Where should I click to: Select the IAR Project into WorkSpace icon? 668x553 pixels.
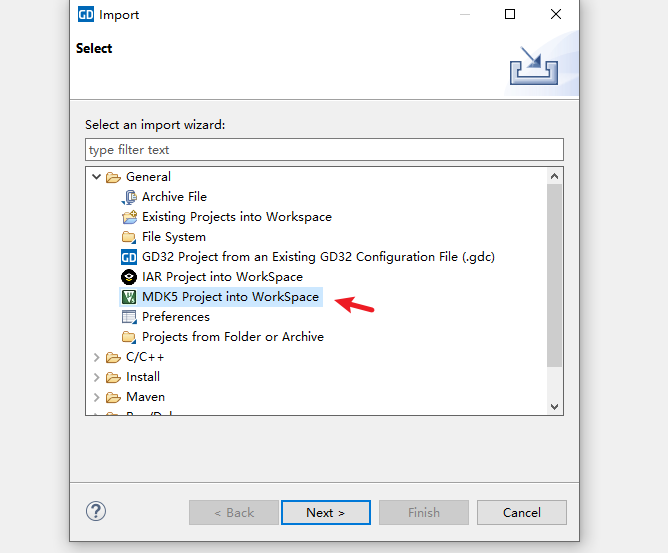(129, 277)
